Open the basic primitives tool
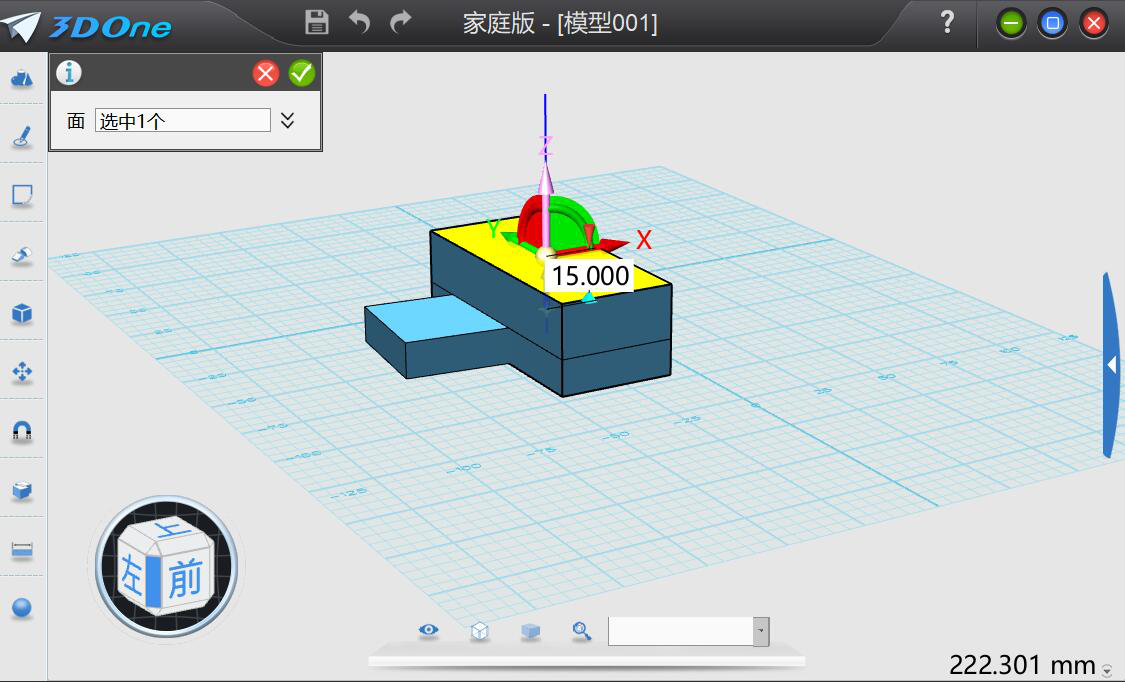Screen dimensions: 1125x682 pyautogui.click(x=22, y=77)
